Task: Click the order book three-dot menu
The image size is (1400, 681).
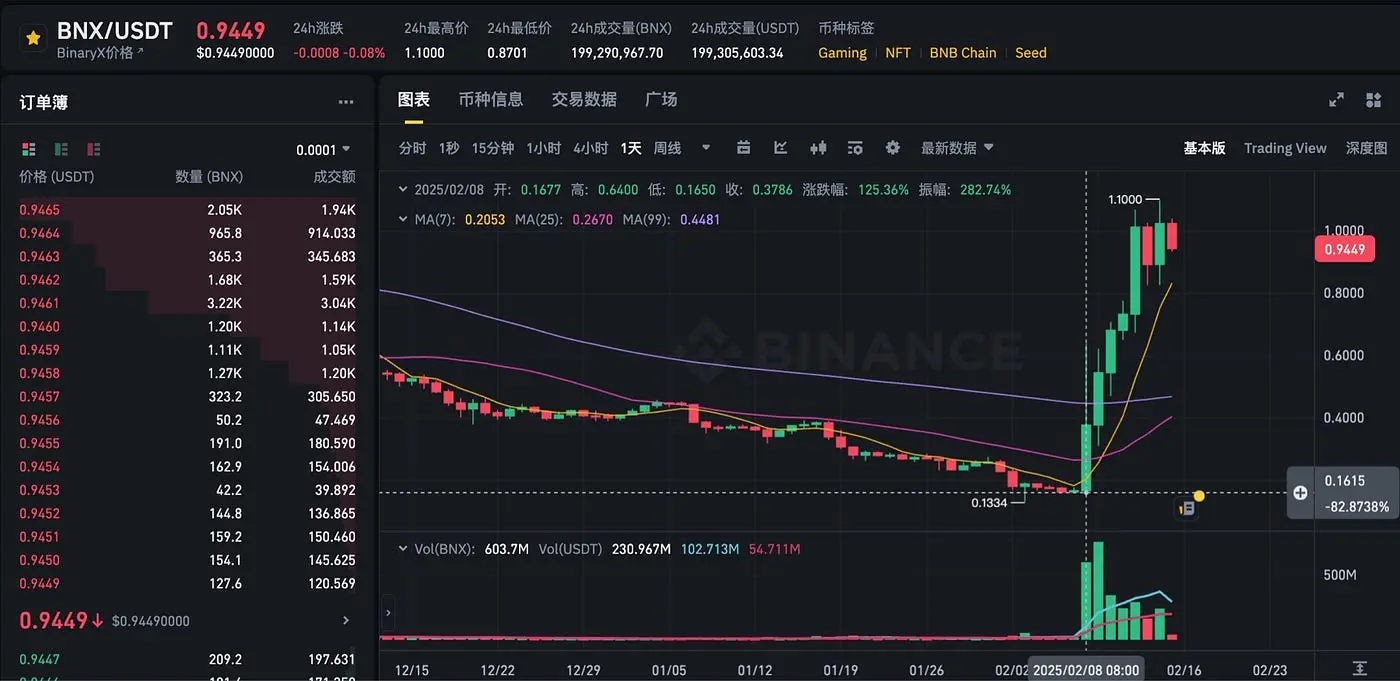Action: (346, 102)
